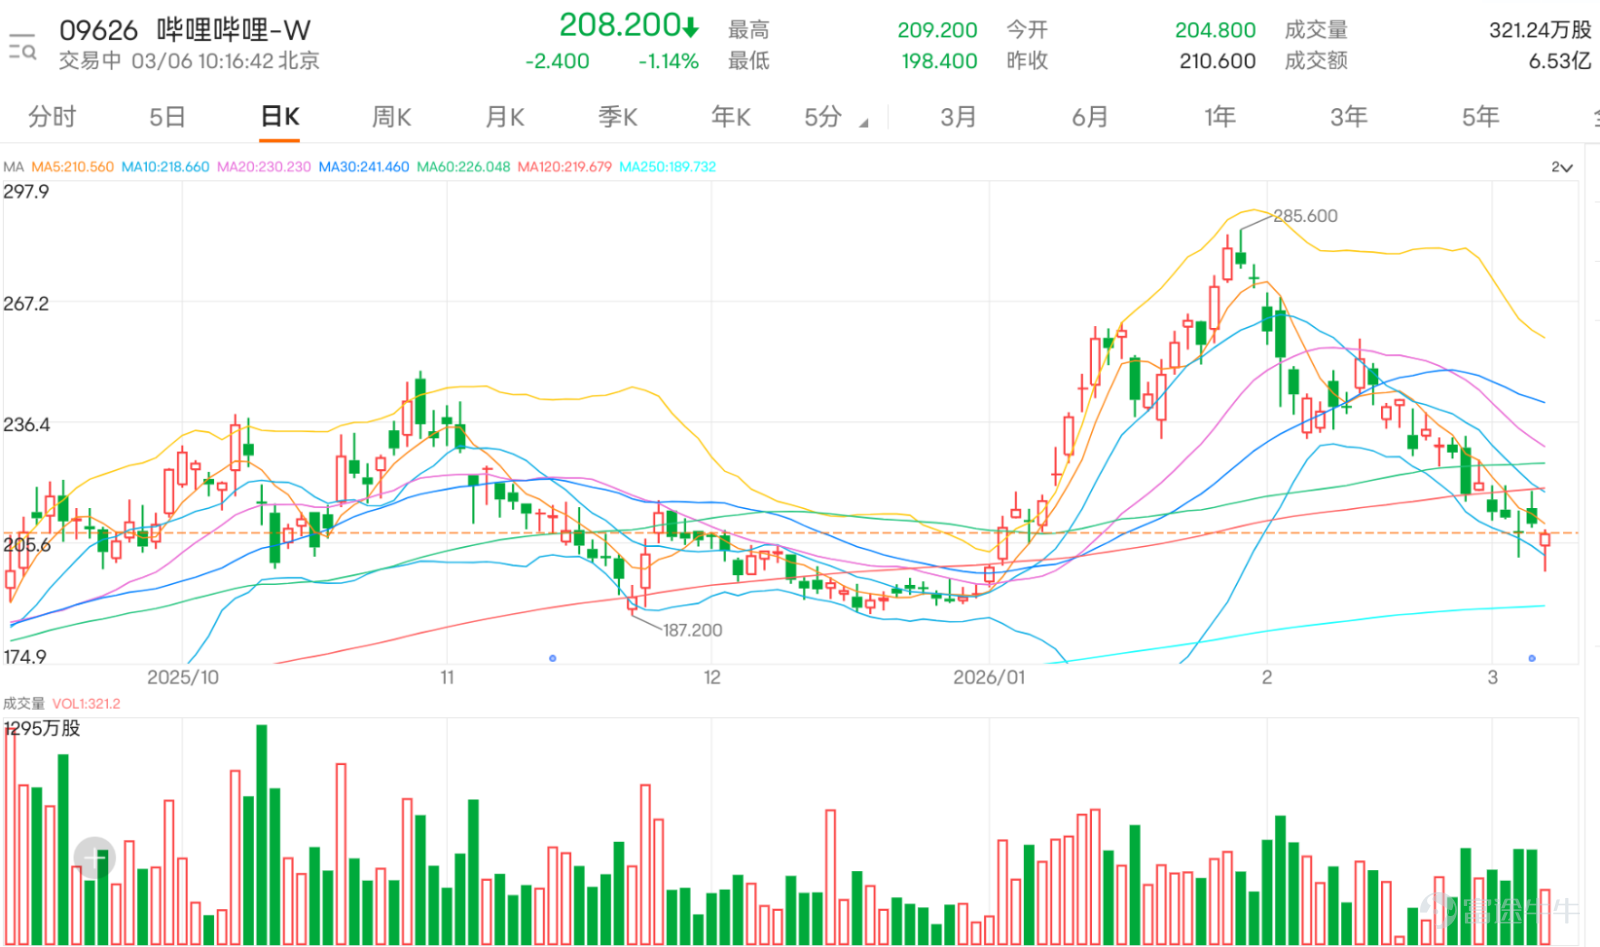Click the 最低 value 198.400

939,61
